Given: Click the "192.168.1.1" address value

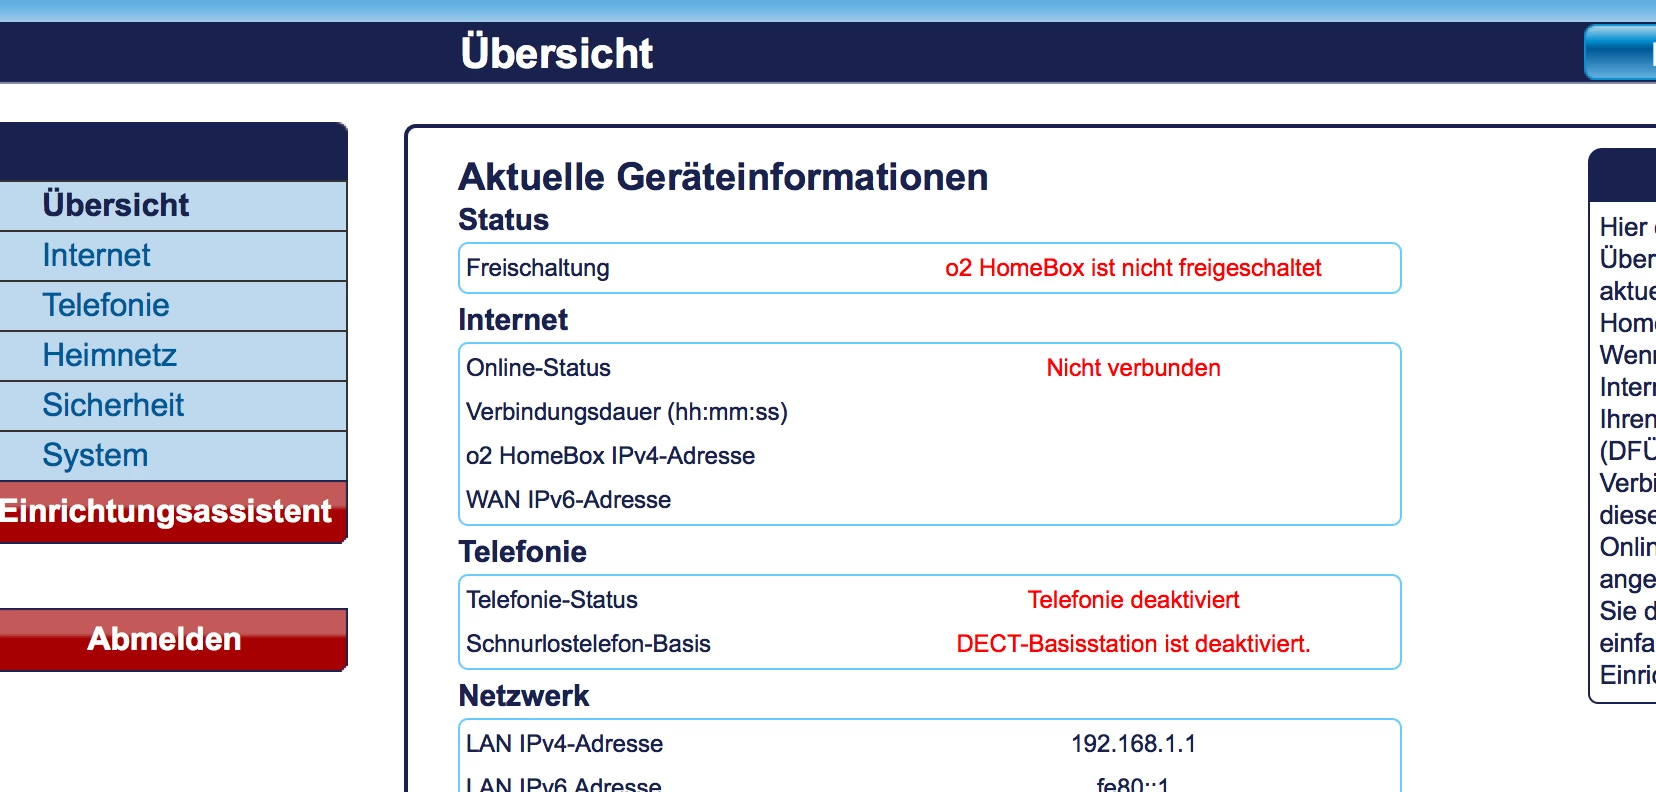Looking at the screenshot, I should (1133, 744).
